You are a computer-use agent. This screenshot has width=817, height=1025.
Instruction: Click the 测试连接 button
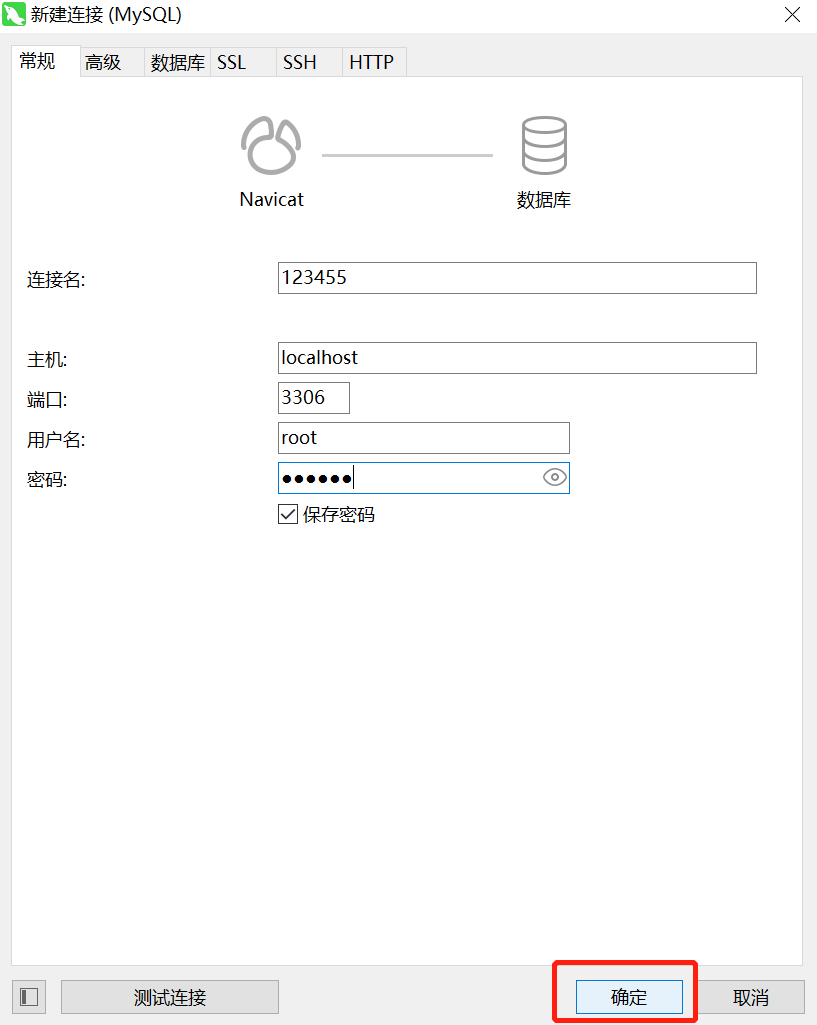coord(170,997)
